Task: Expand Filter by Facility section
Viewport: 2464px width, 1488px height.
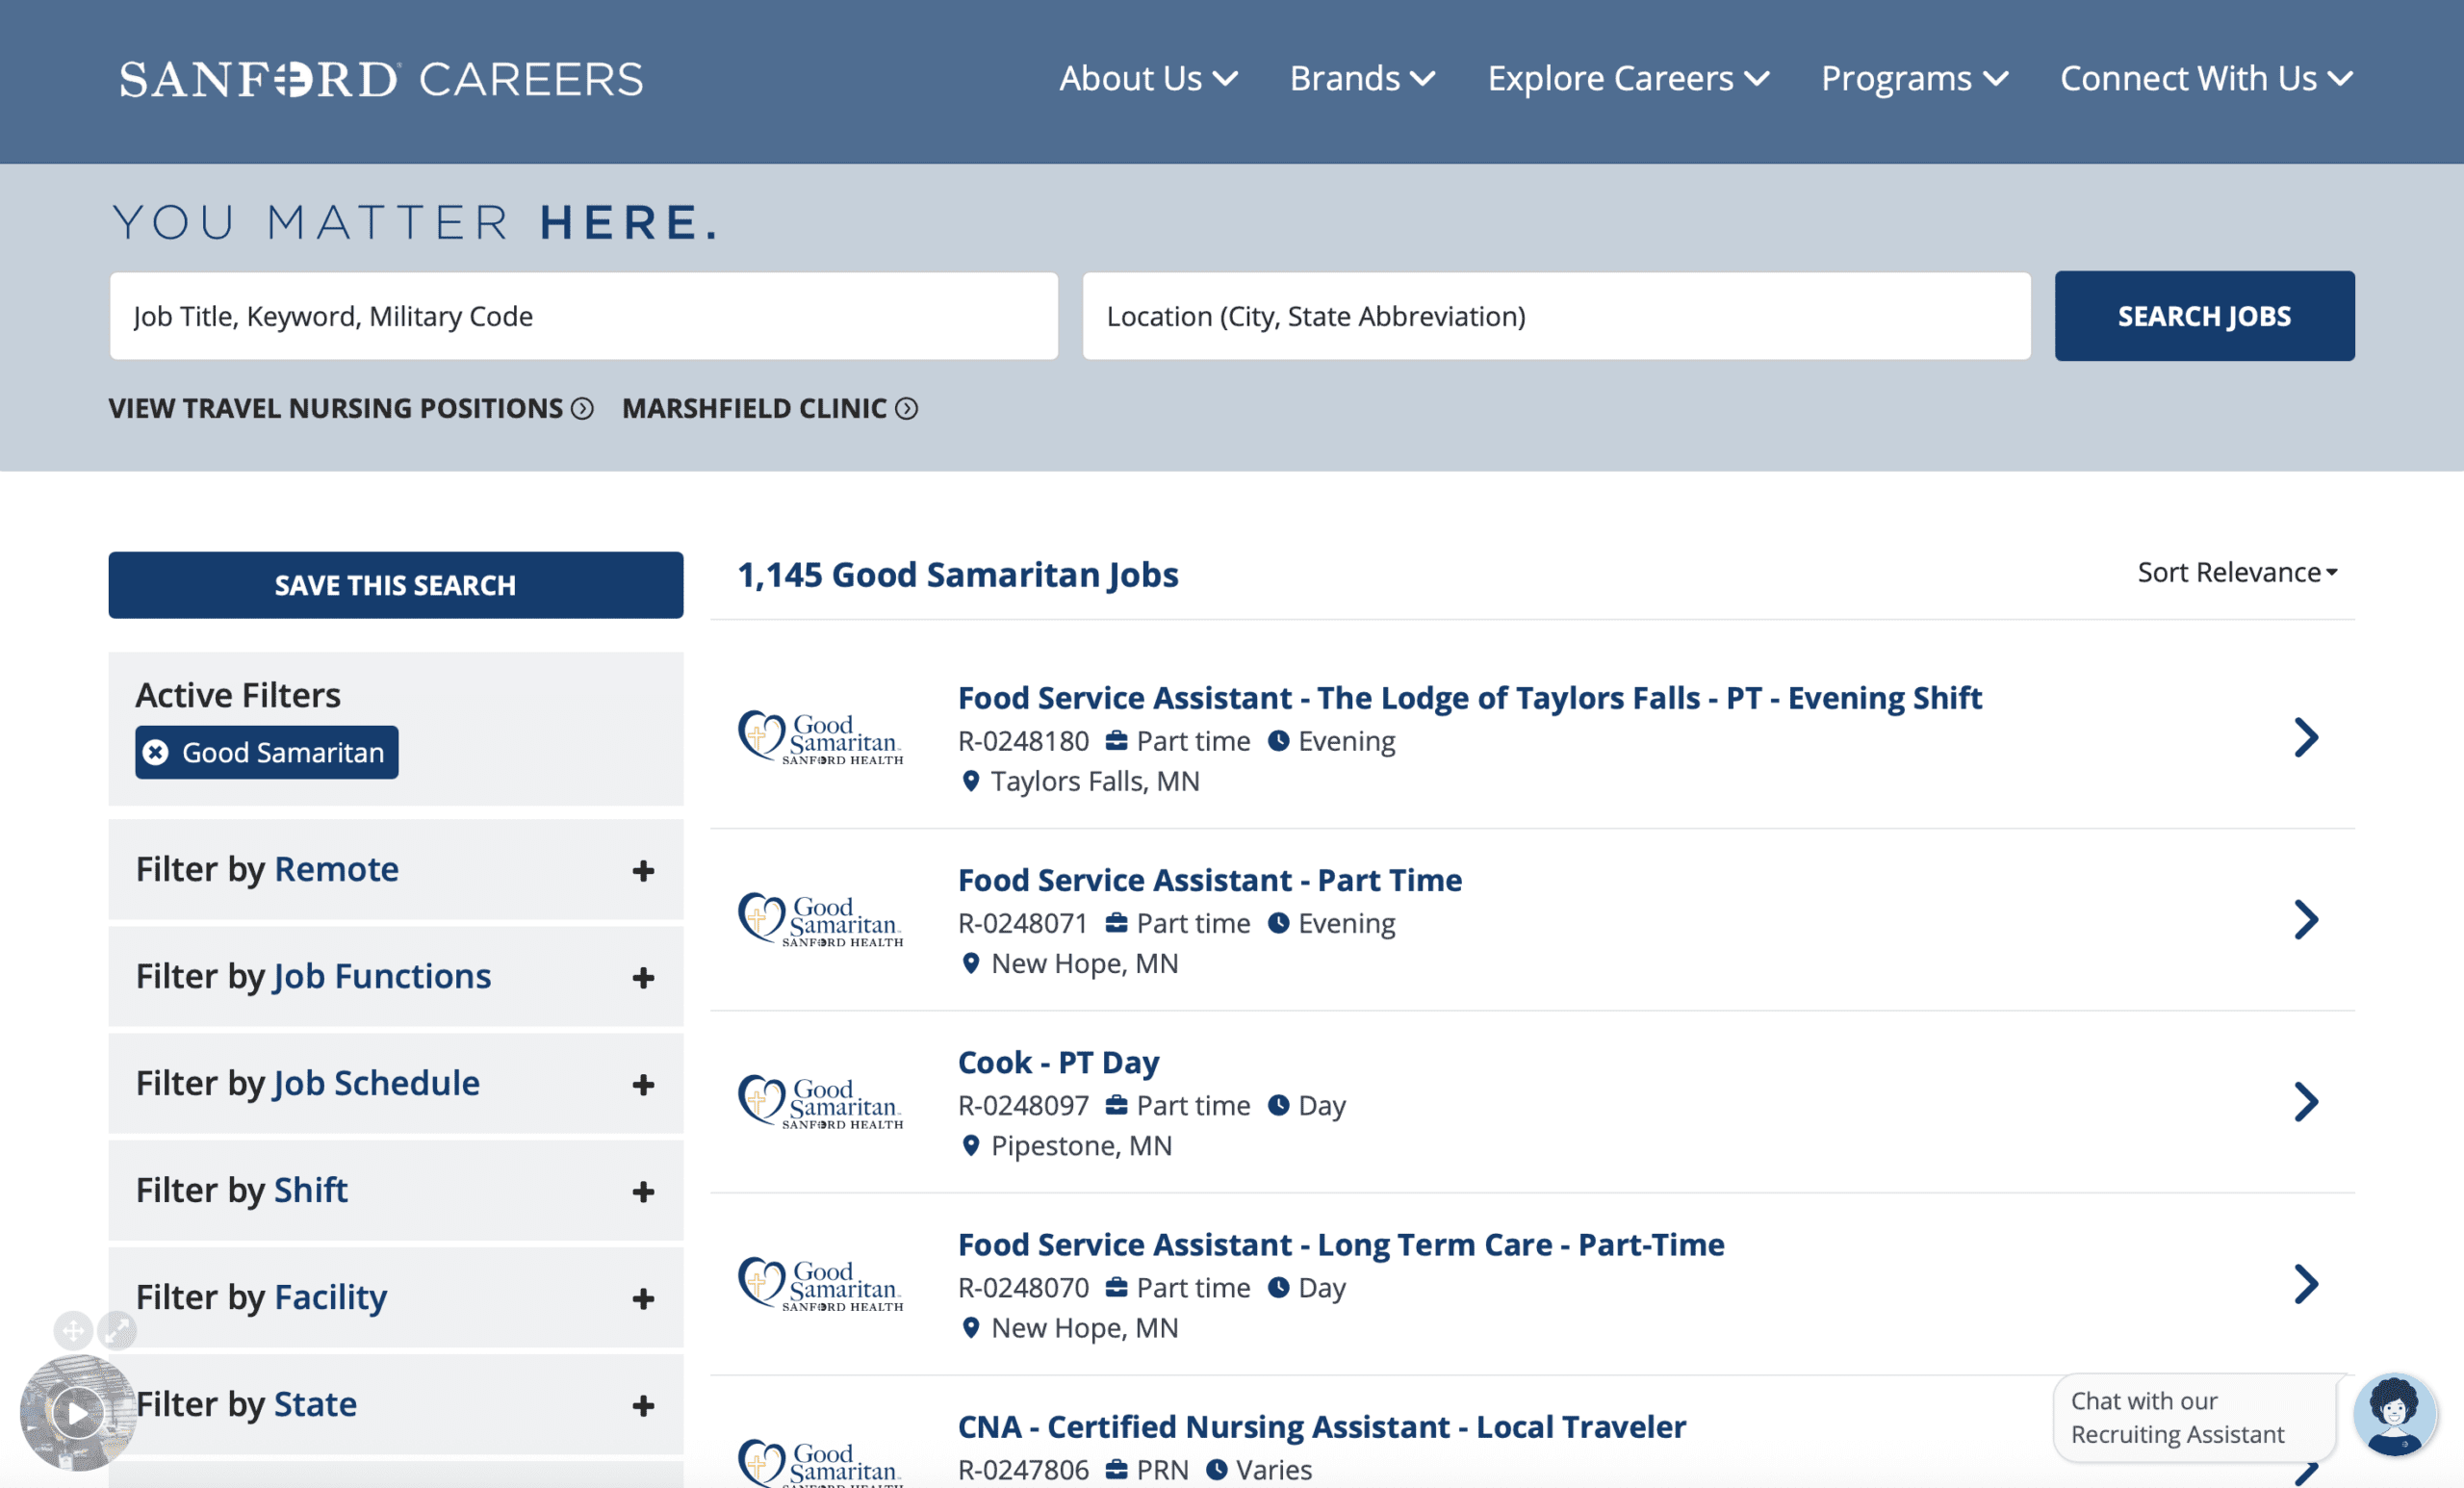Action: [x=643, y=1298]
